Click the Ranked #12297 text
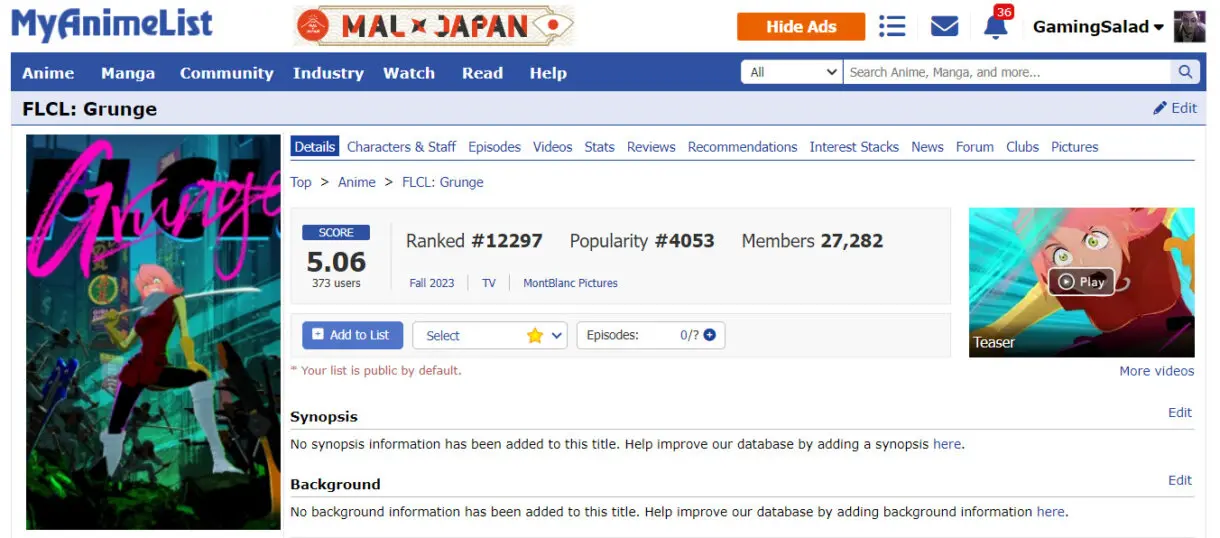 click(474, 241)
